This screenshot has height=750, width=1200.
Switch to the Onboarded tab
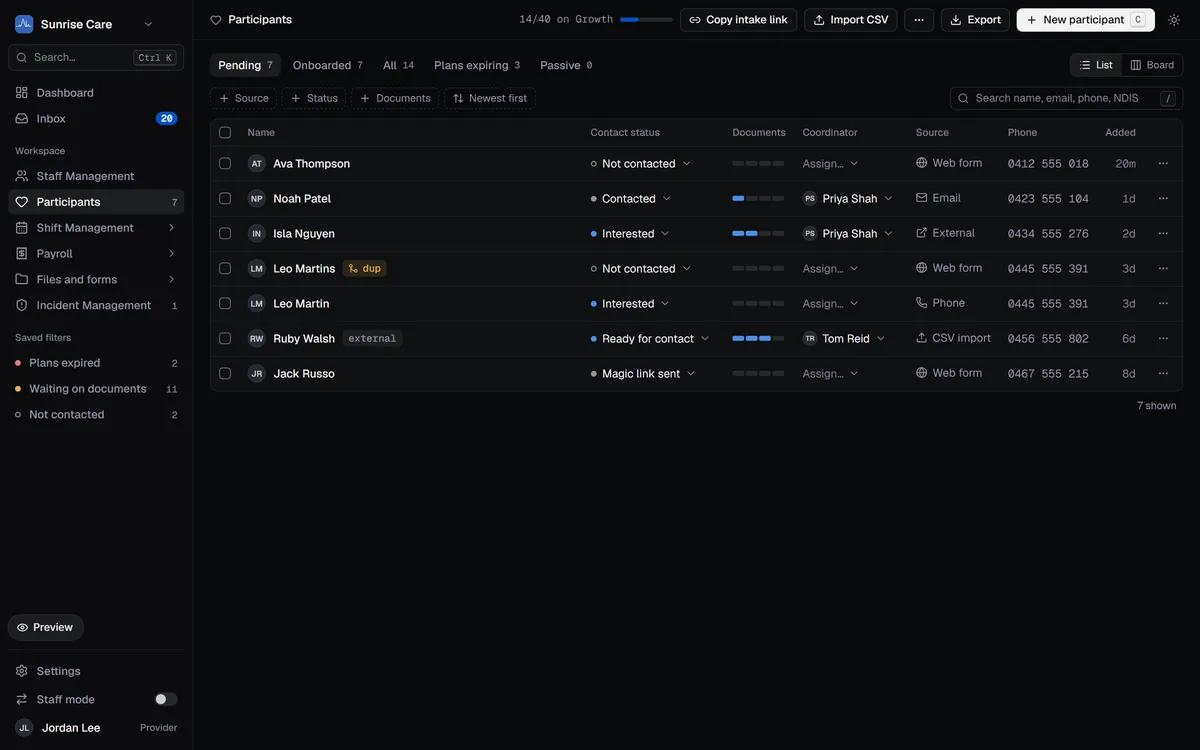328,65
